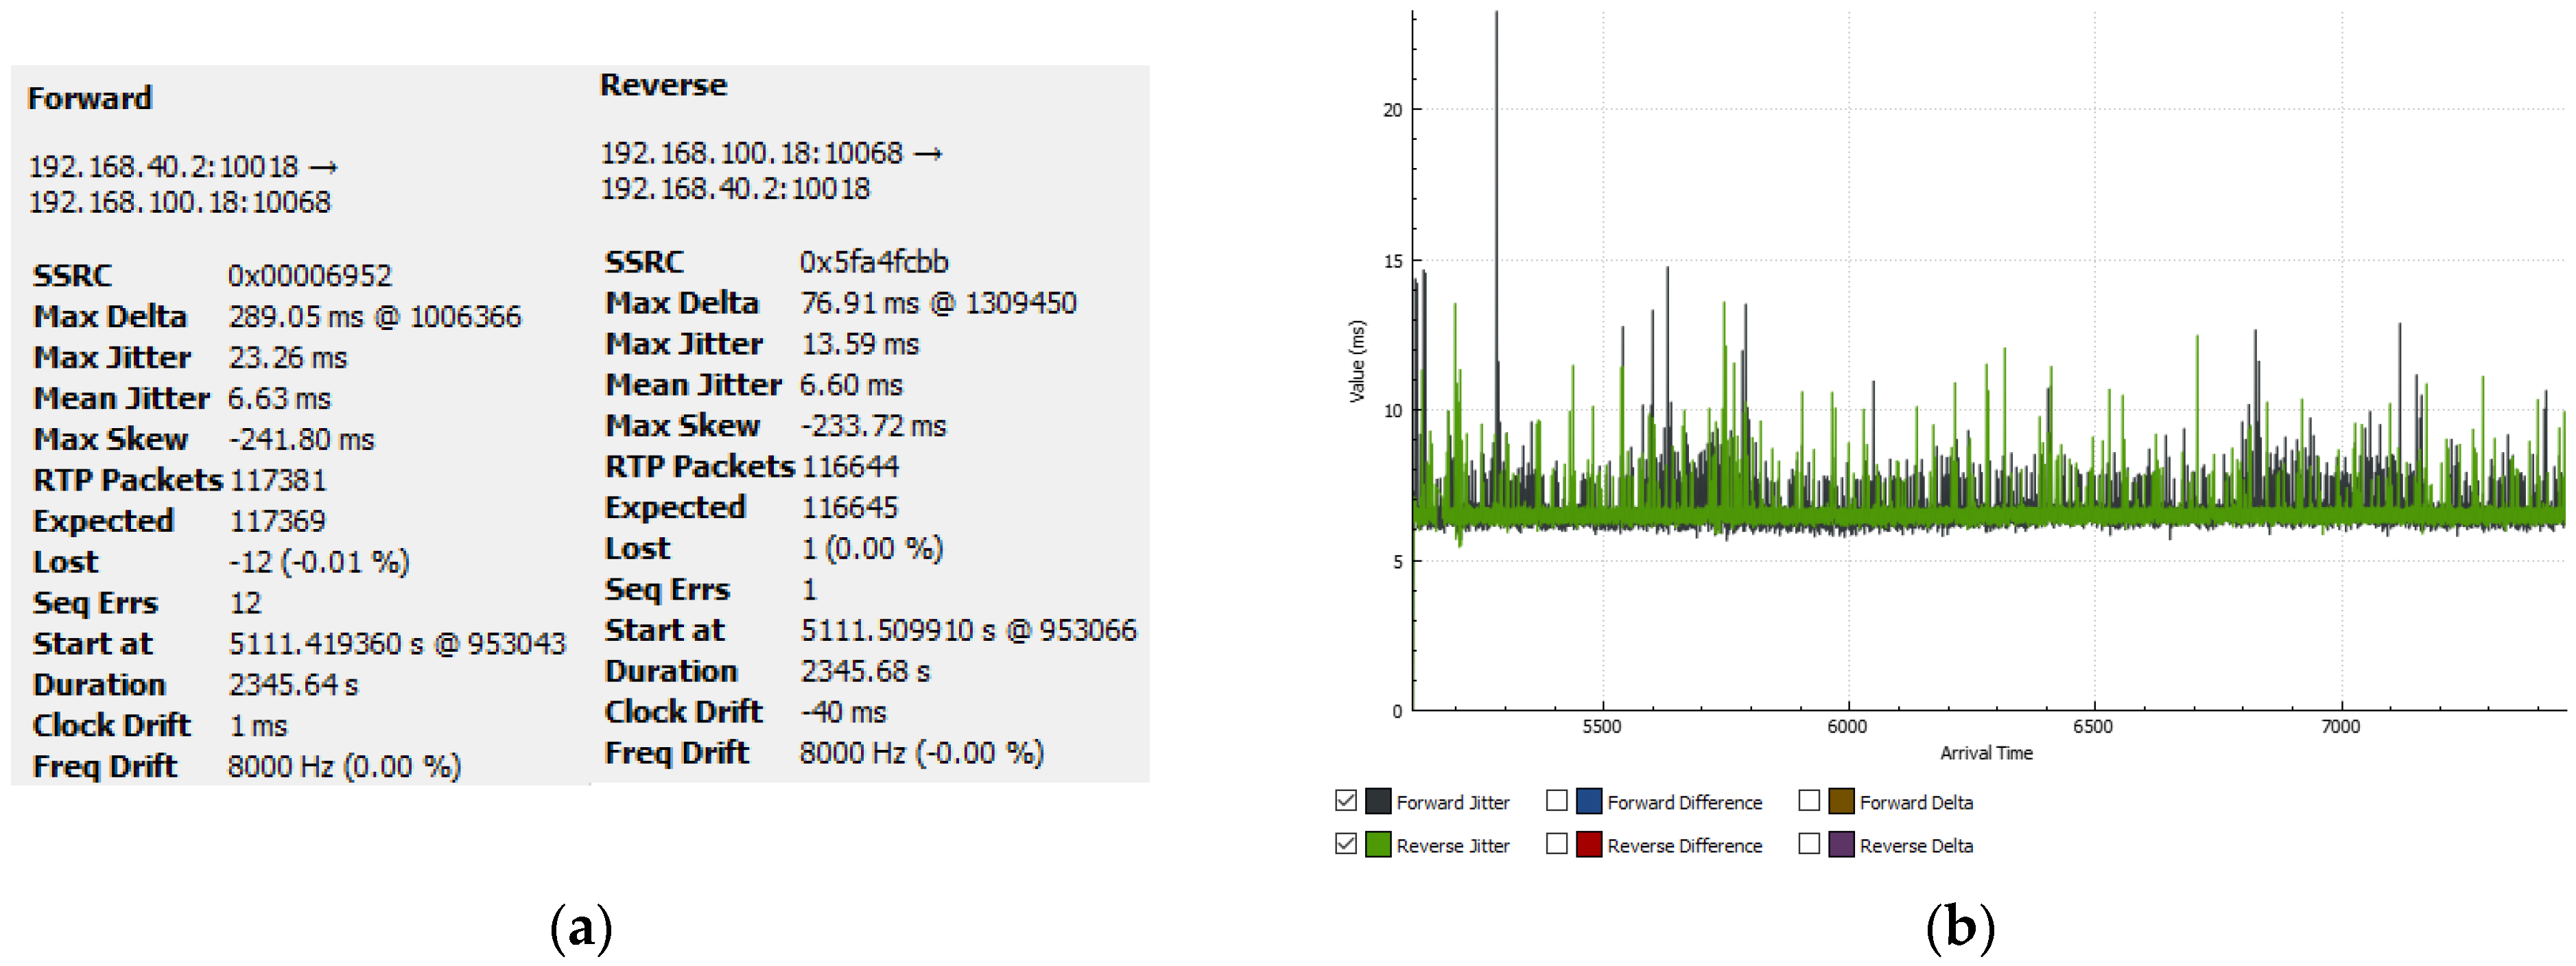This screenshot has height=966, width=2576.
Task: Uncheck the Reverse Jitter checkbox
Action: [1346, 844]
